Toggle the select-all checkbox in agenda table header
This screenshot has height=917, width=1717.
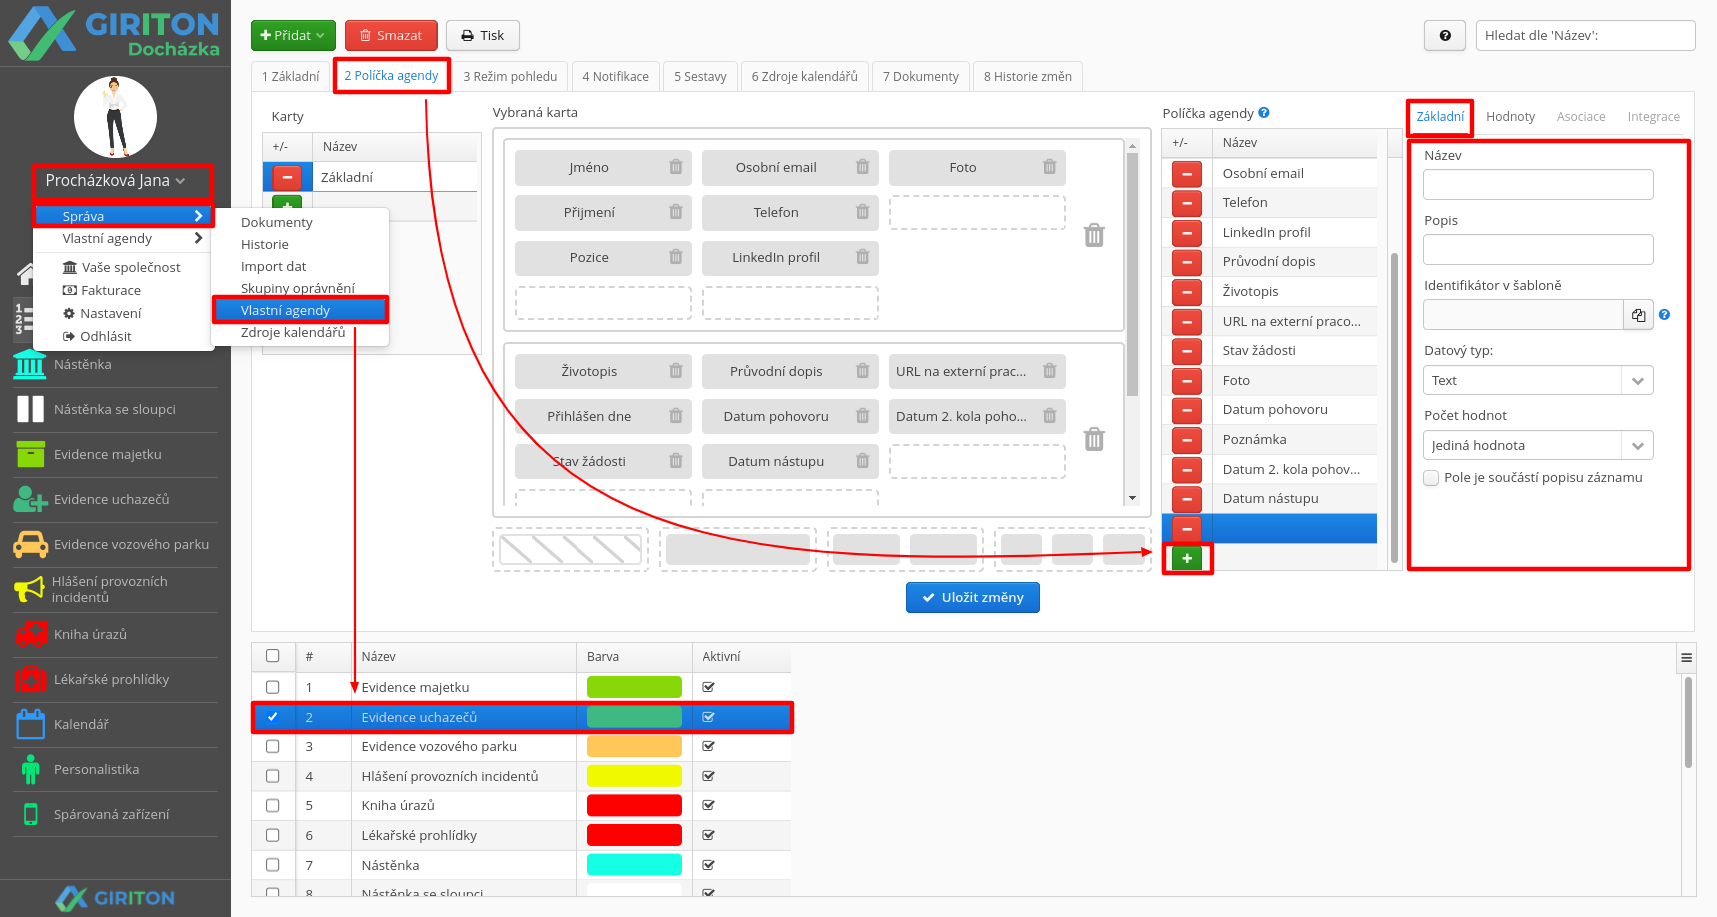(x=273, y=656)
